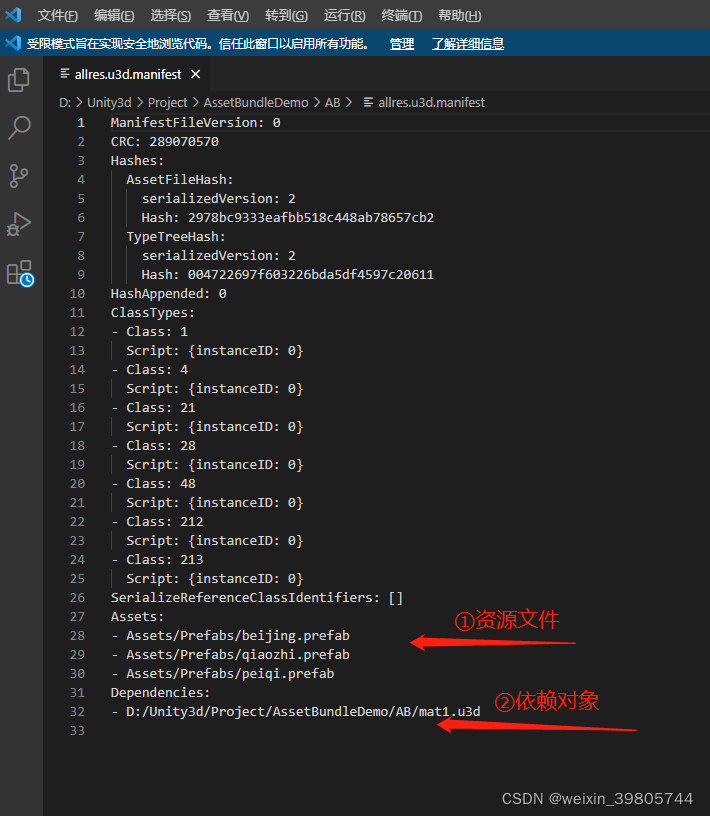Open the 终端(T) menu
Image resolution: width=710 pixels, height=816 pixels.
pyautogui.click(x=401, y=16)
